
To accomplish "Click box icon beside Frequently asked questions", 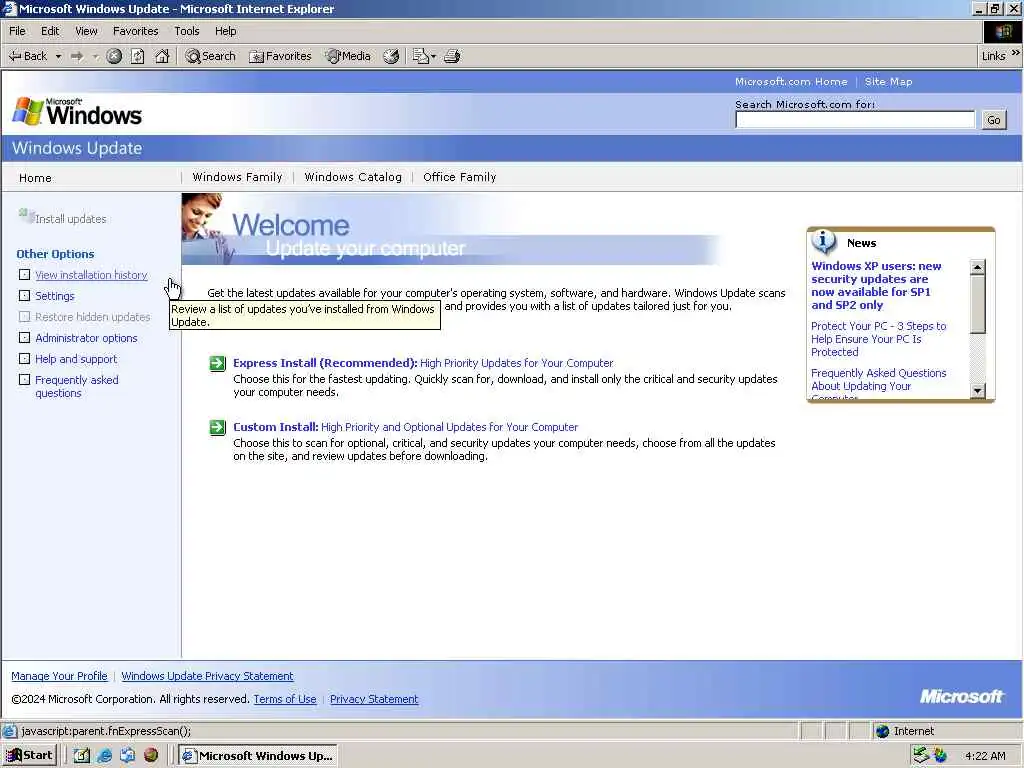I will [x=24, y=379].
